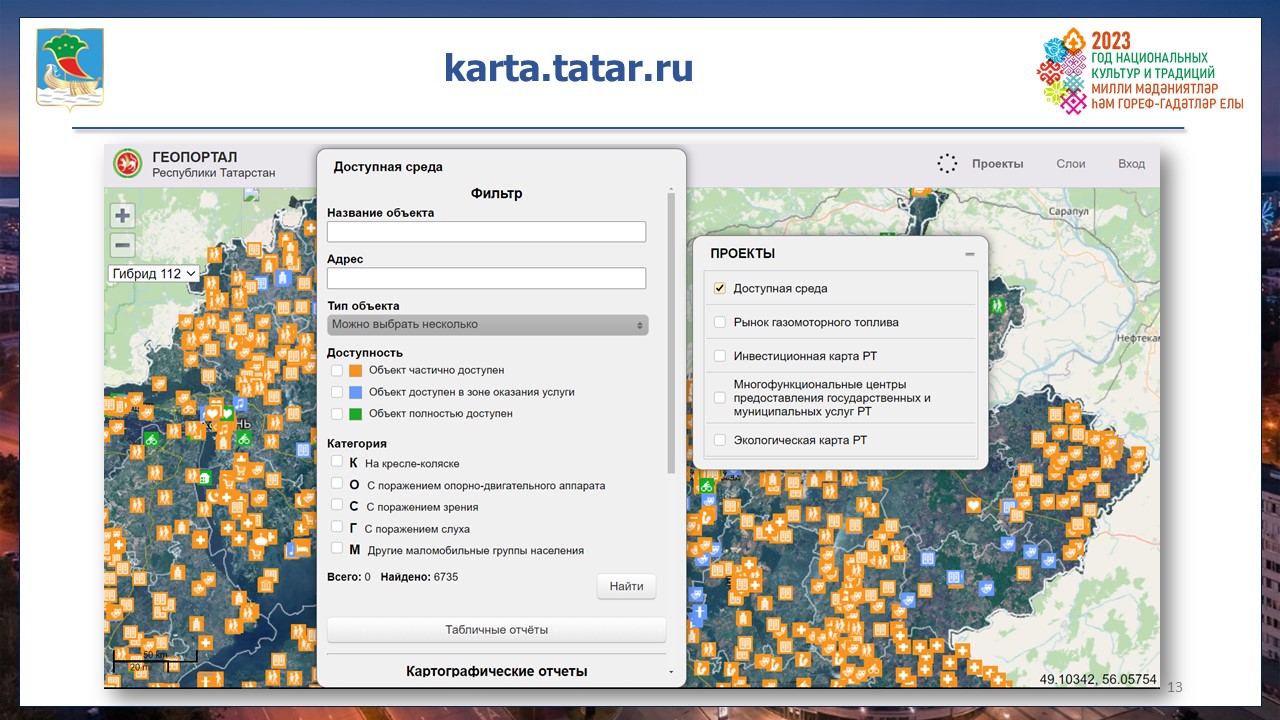Image resolution: width=1280 pixels, height=720 pixels.
Task: Click into the Название объекта input field
Action: pyautogui.click(x=486, y=232)
